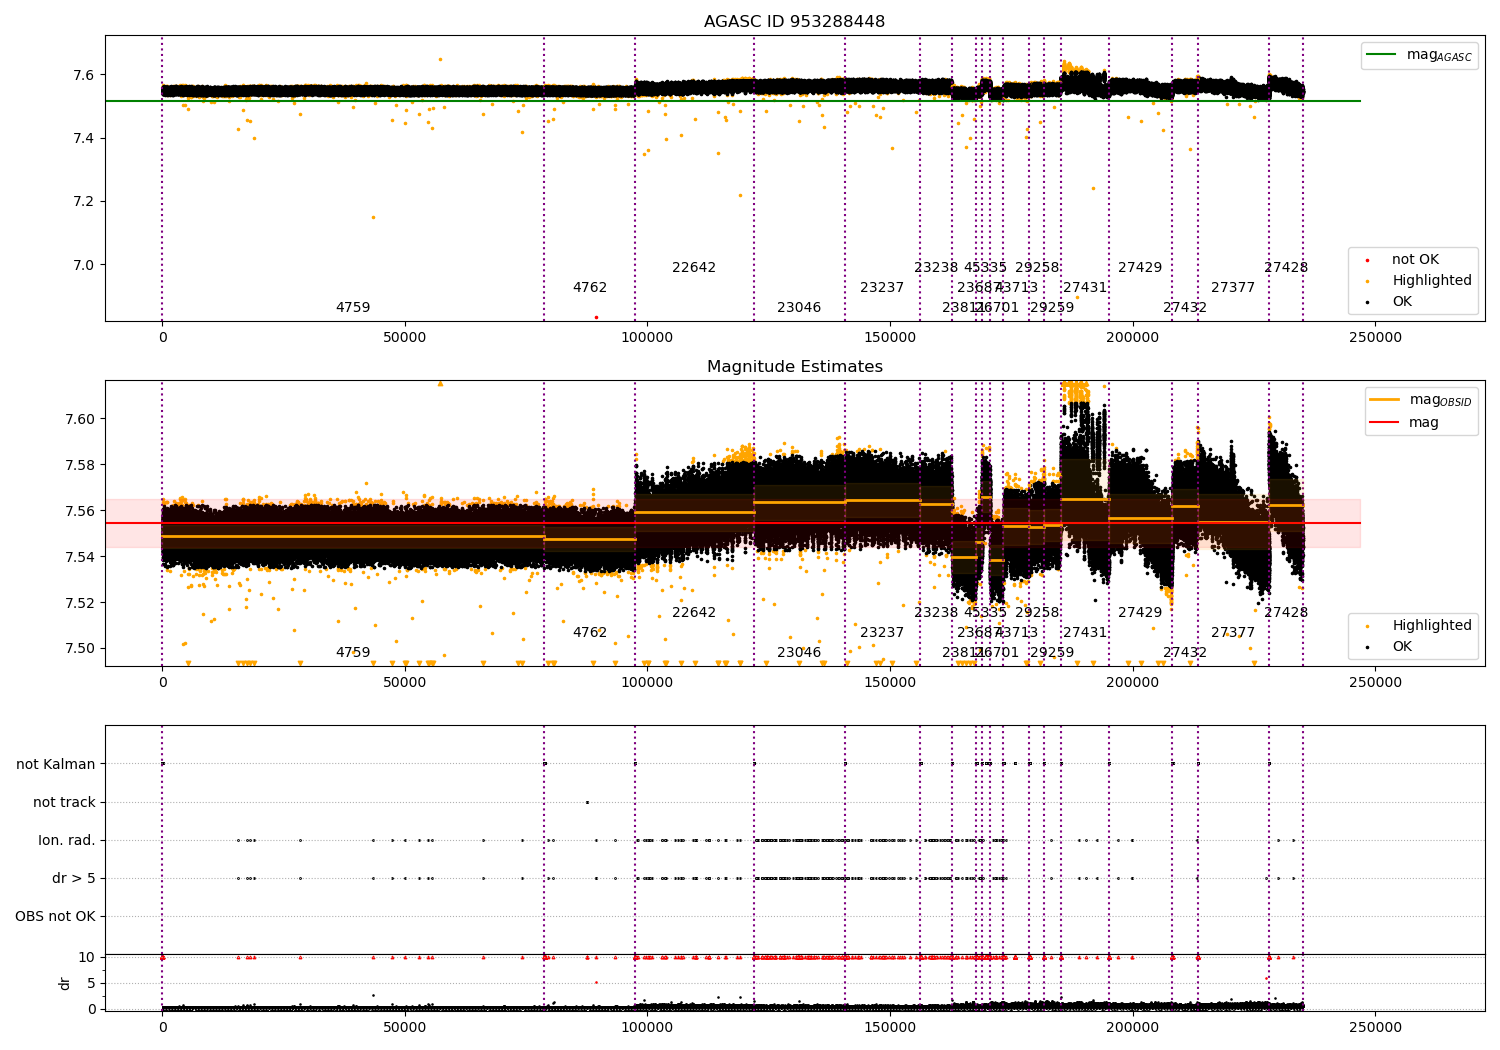Click the 'Magnitude Estimates' plot title

click(x=795, y=367)
